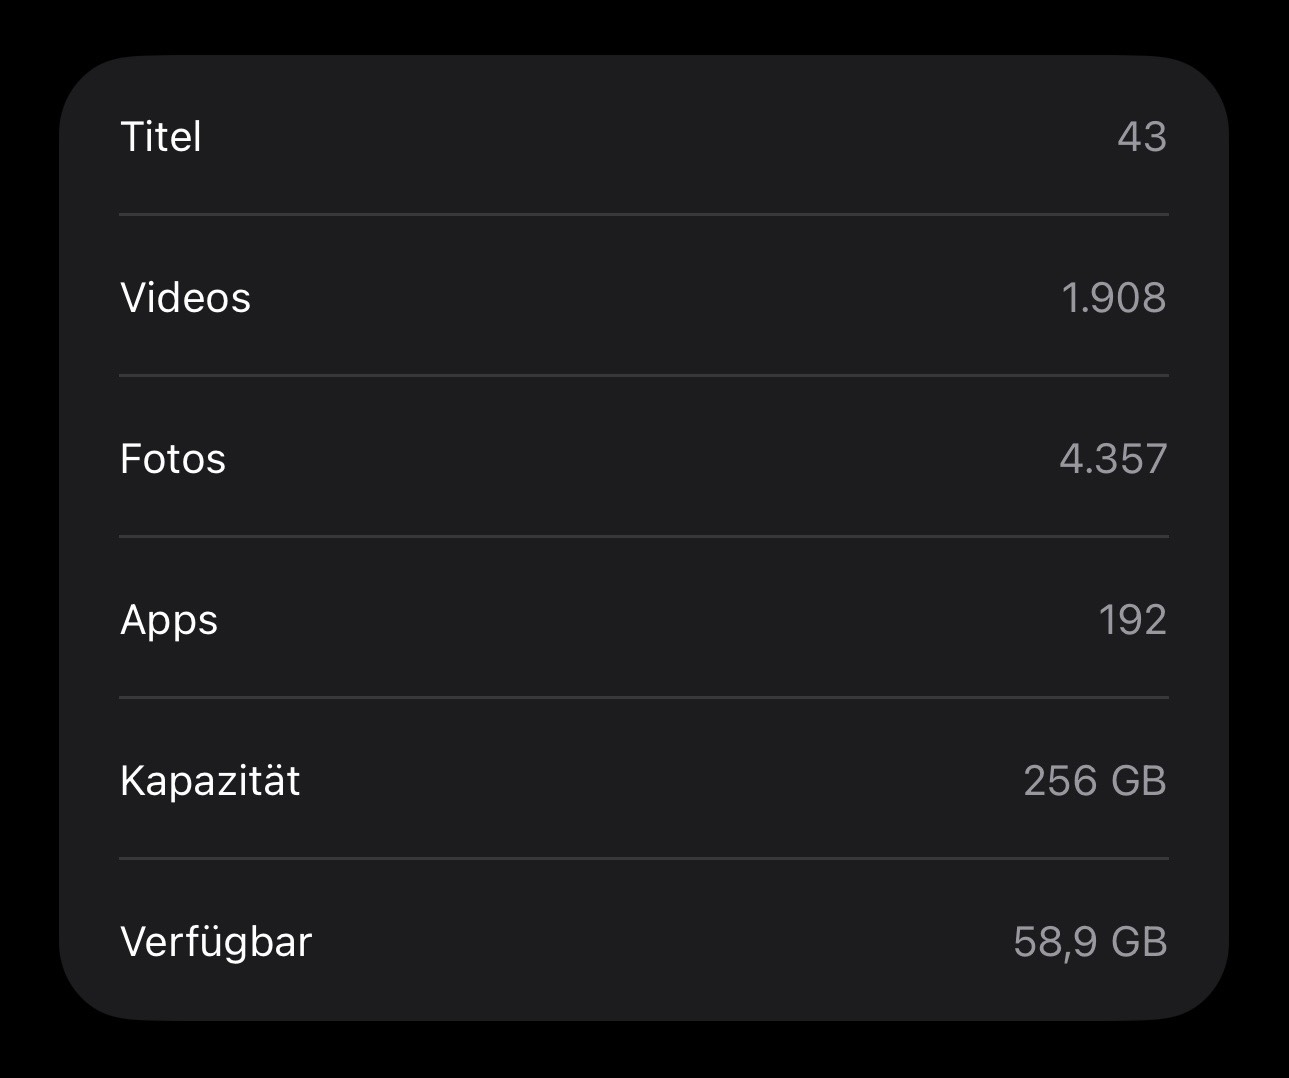The image size is (1289, 1078).
Task: Click the Fotos count 4.357
Action: coord(1113,459)
